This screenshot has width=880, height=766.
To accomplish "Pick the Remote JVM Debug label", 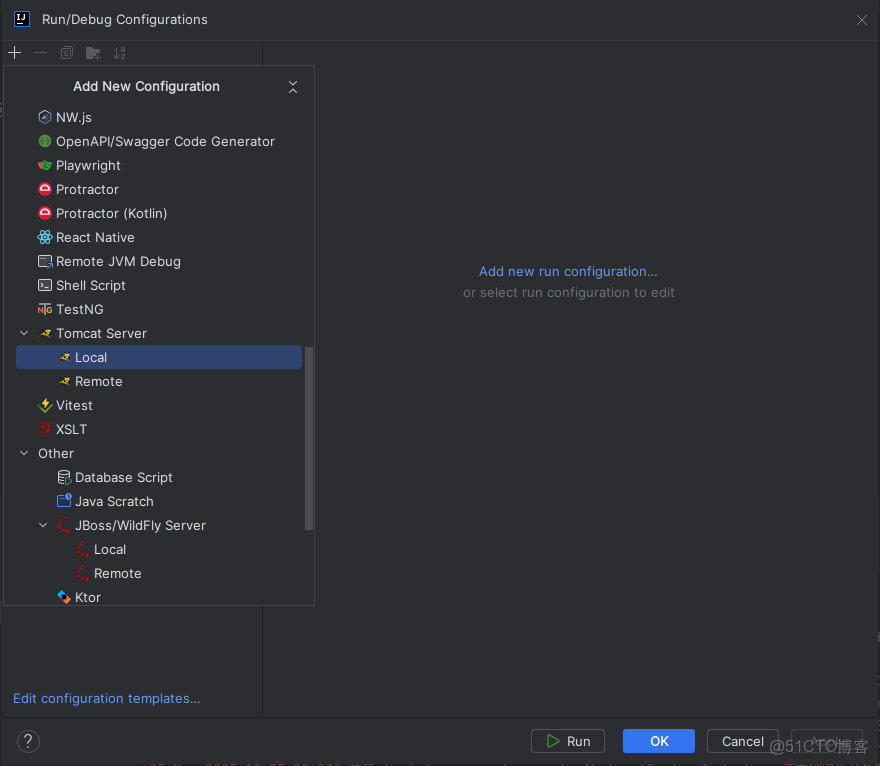I will [x=118, y=262].
